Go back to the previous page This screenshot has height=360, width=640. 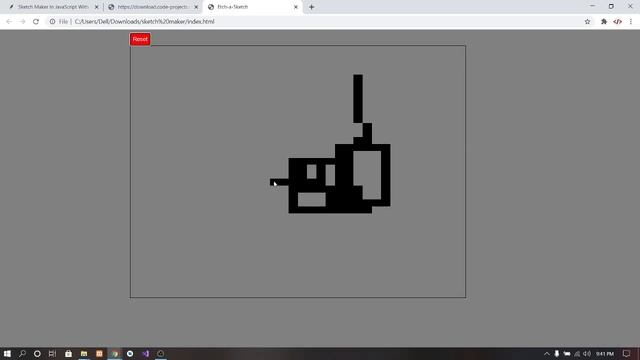click(x=9, y=22)
